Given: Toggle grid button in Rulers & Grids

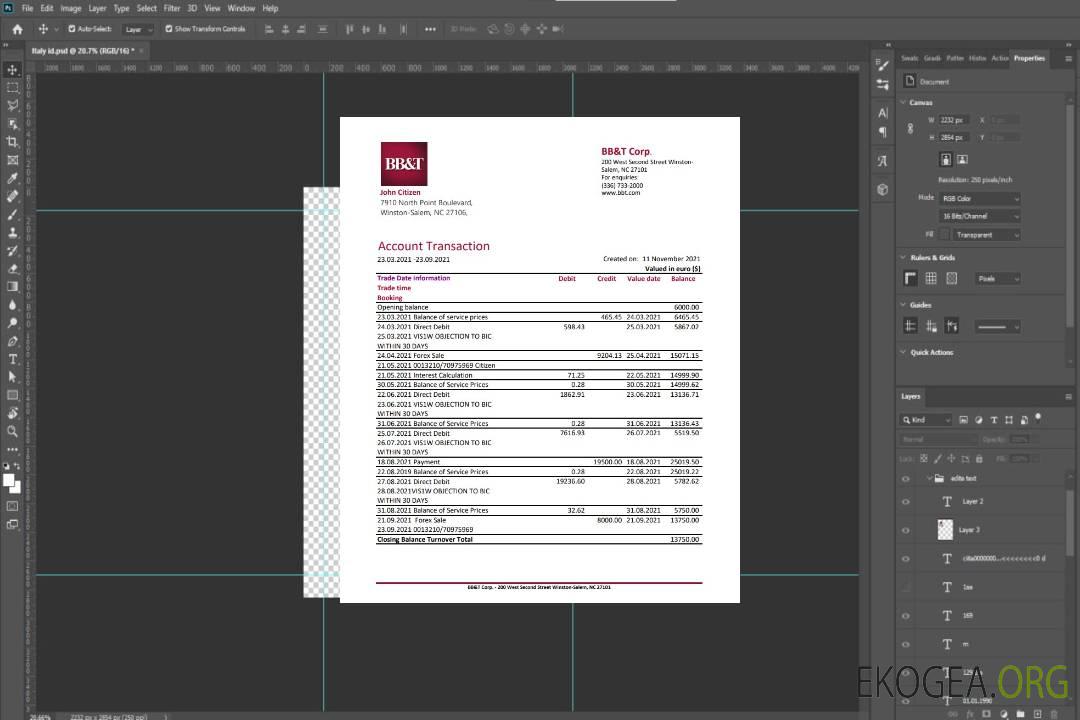Looking at the screenshot, I should [931, 278].
